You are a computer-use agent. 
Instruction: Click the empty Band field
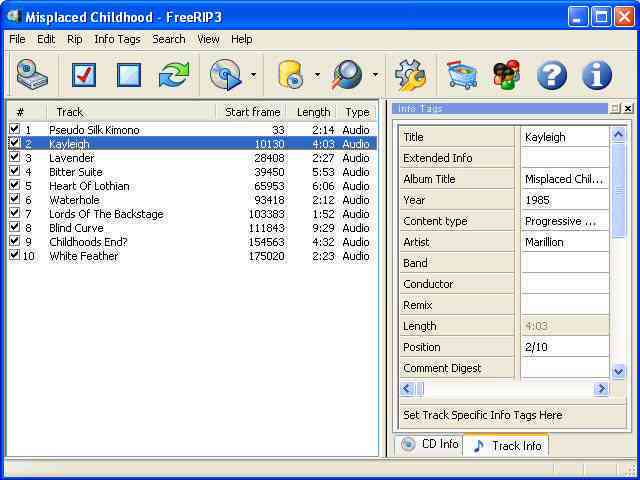[x=565, y=263]
